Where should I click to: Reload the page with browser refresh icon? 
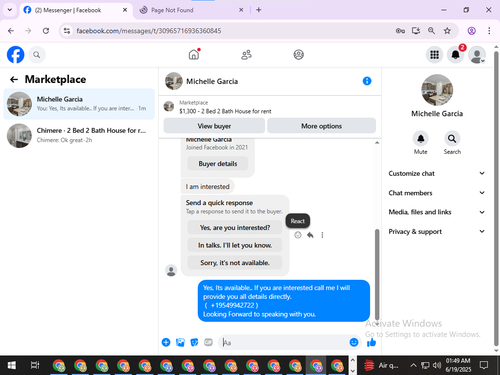click(46, 31)
